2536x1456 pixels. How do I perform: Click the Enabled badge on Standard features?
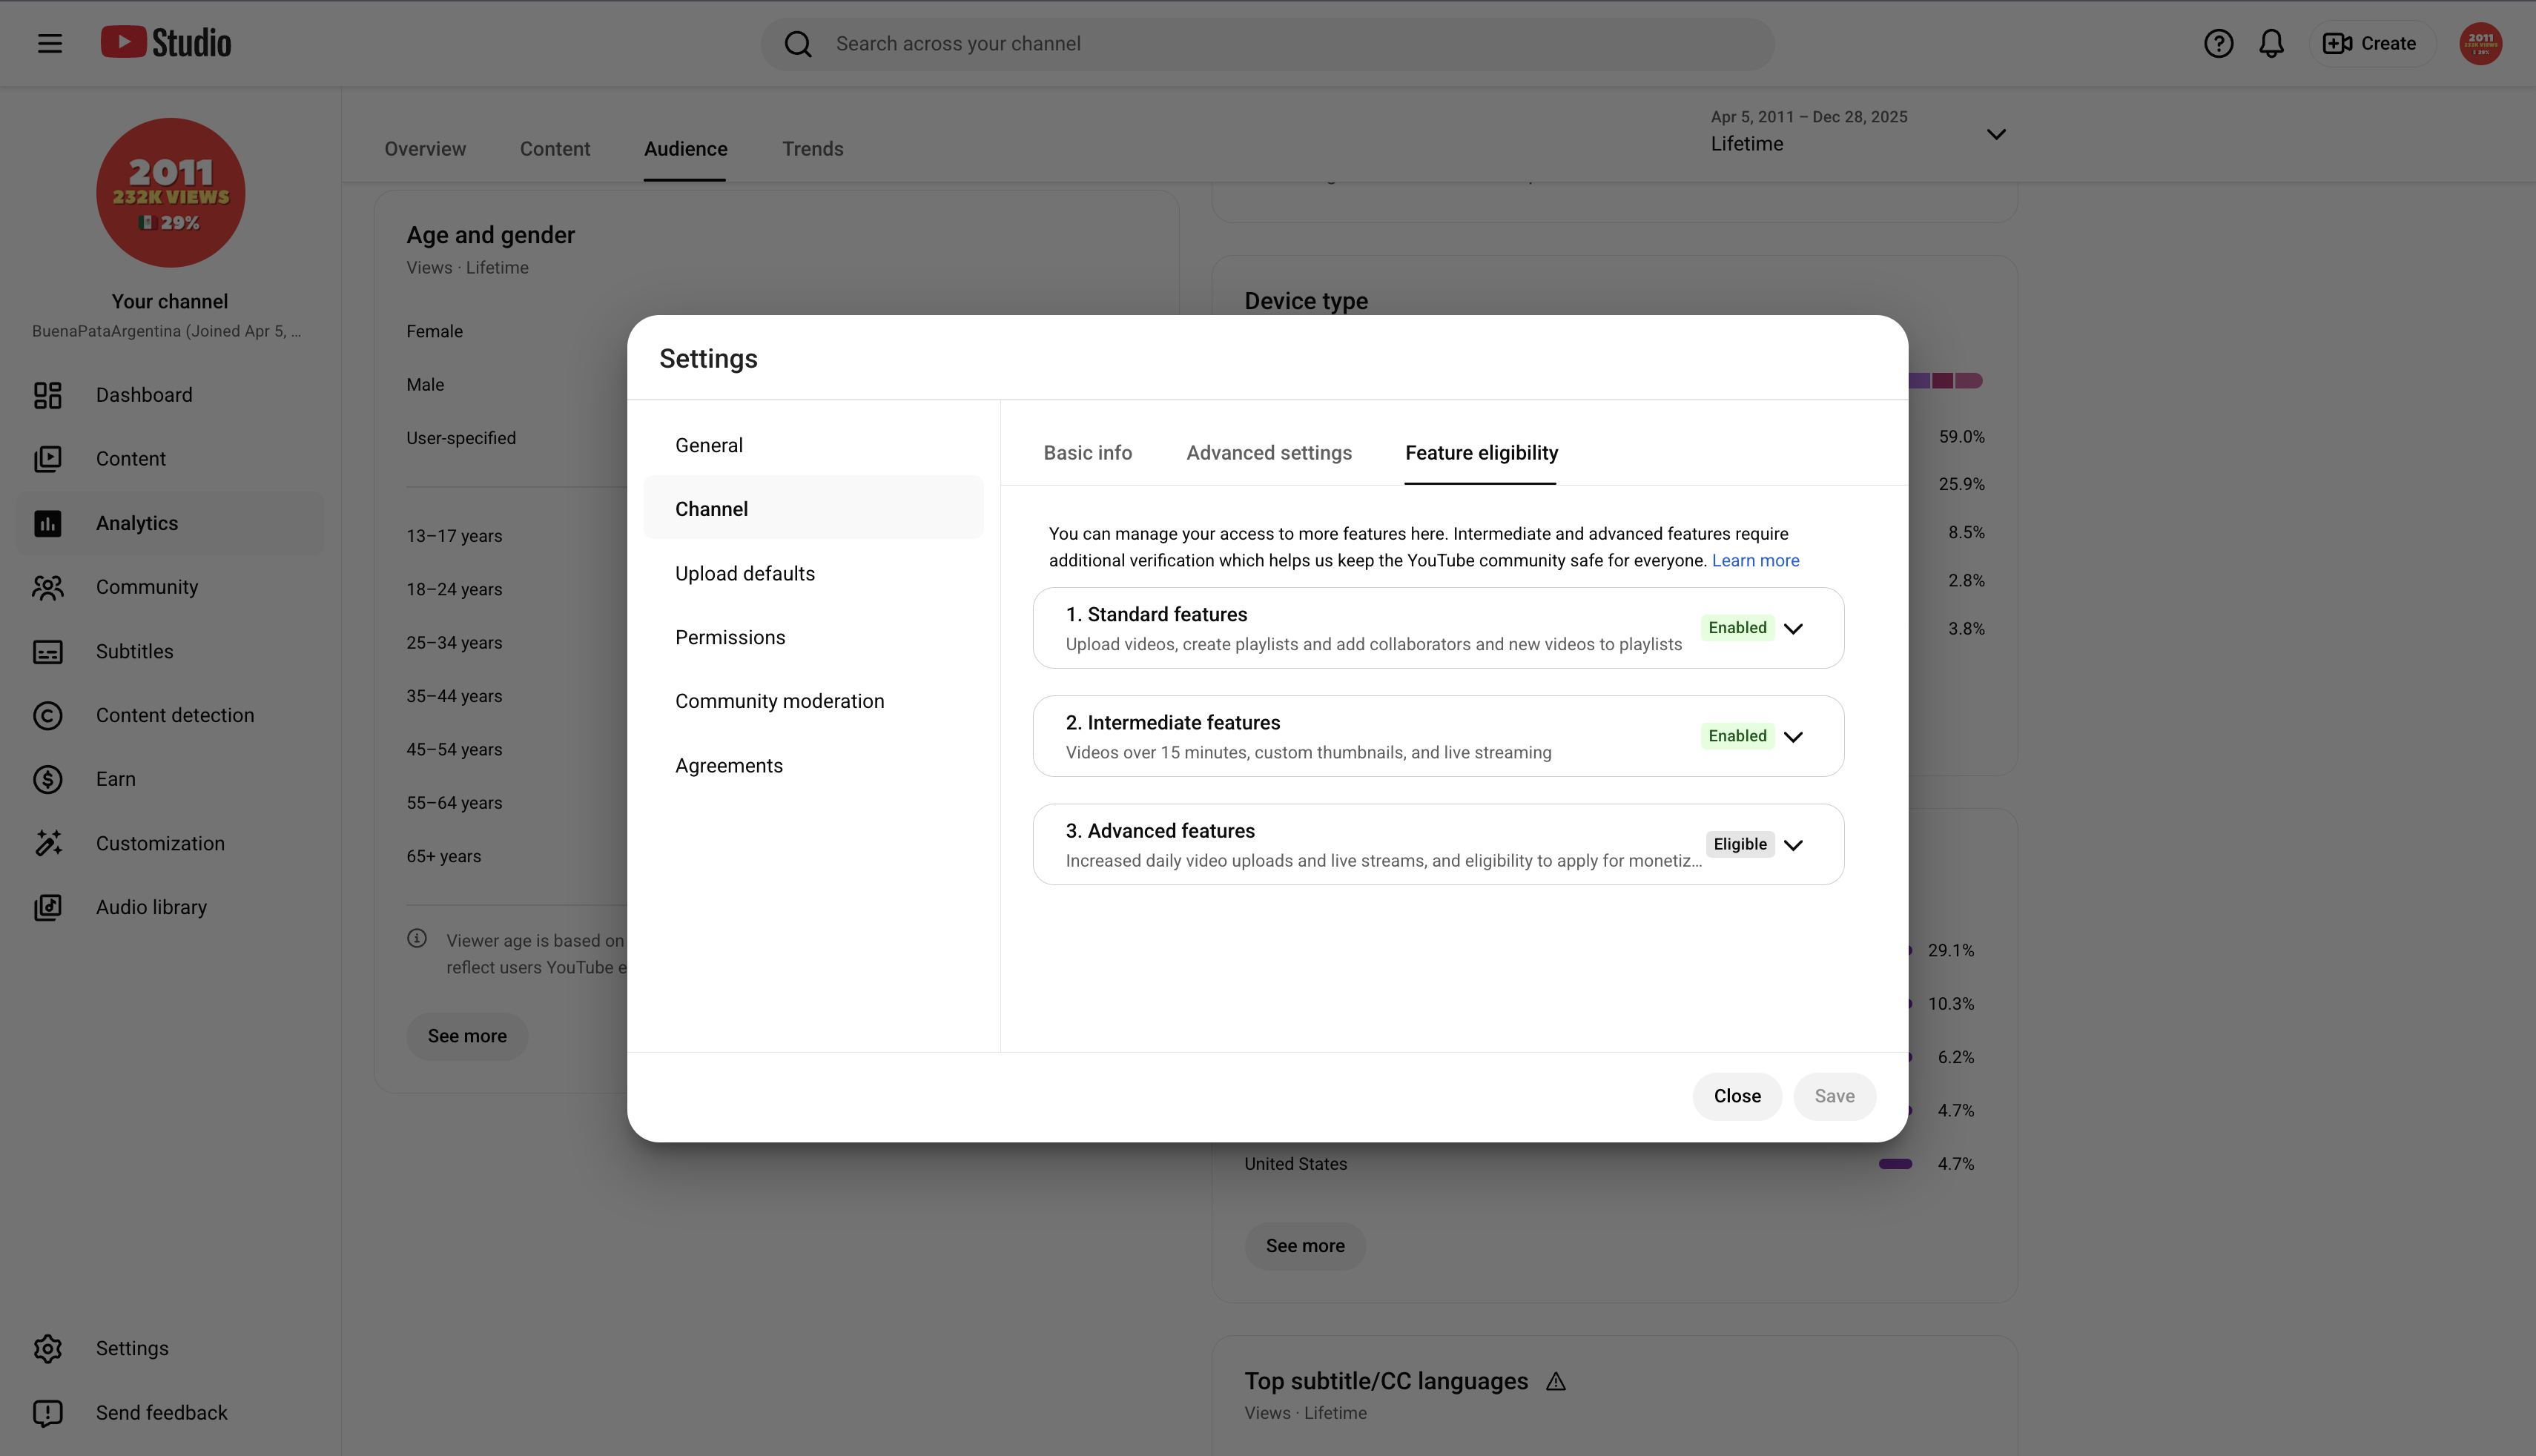1737,628
